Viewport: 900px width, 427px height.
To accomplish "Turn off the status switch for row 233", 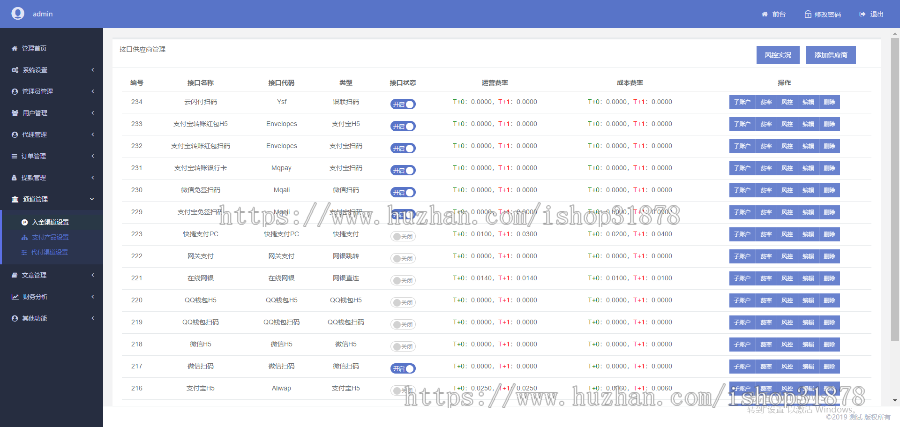I will click(x=403, y=126).
